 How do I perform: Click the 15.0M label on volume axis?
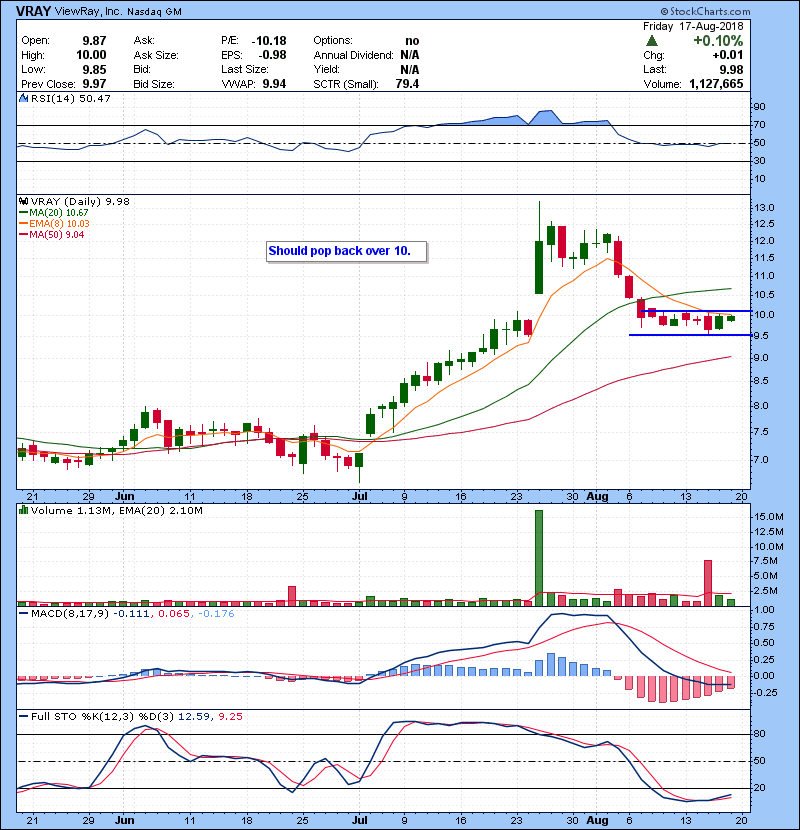coord(768,516)
